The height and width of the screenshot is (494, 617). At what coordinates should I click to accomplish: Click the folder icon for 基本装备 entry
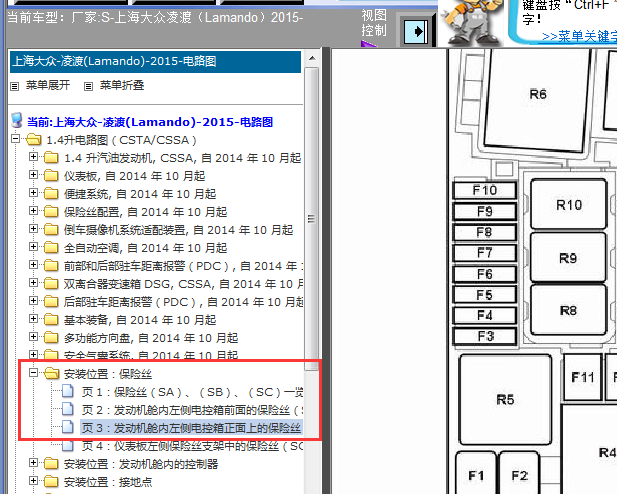click(51, 320)
